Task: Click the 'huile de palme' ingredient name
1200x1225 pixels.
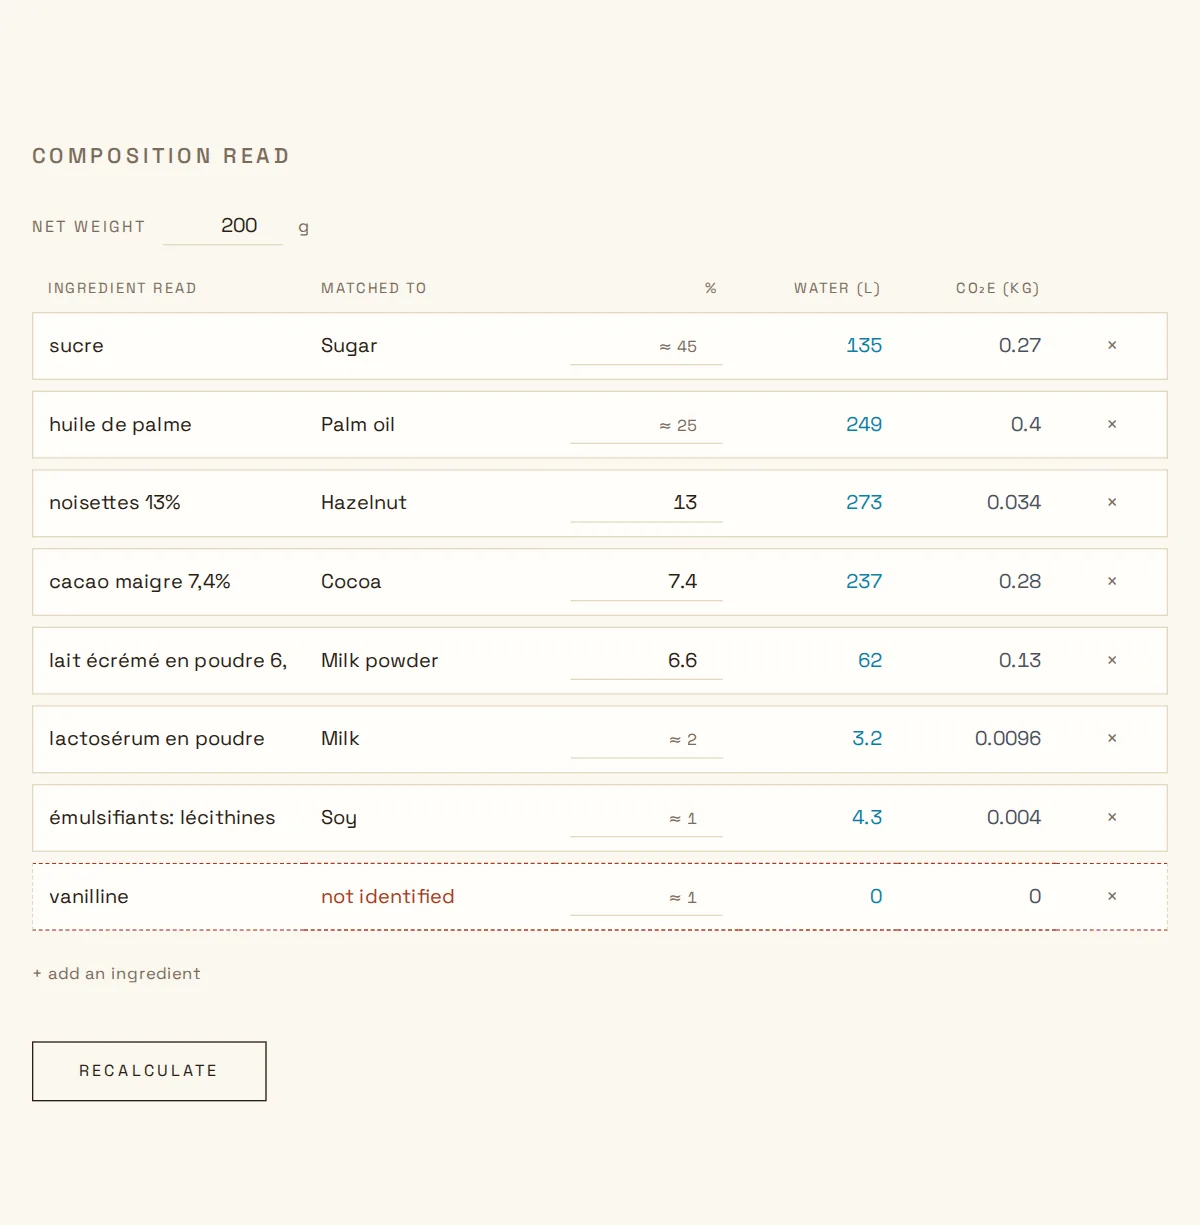Action: point(120,425)
